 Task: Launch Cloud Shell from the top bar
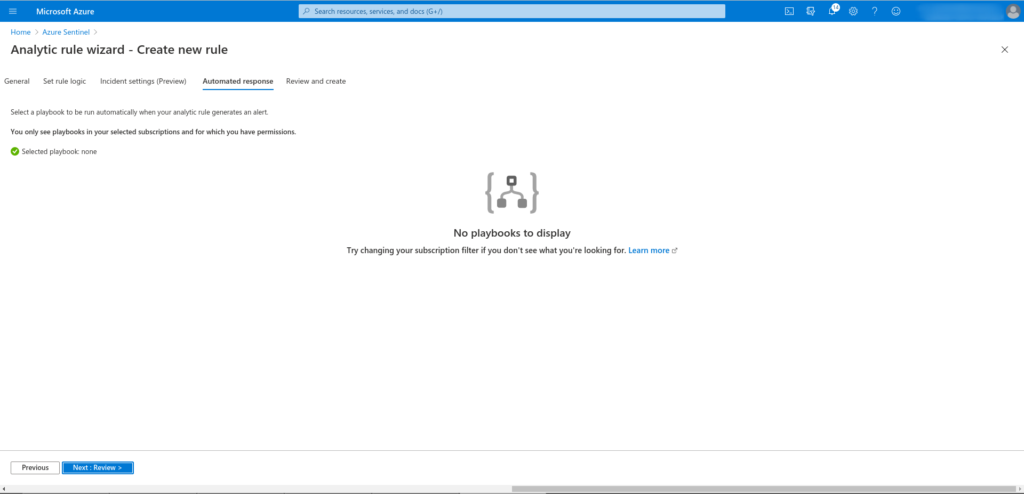coord(789,11)
